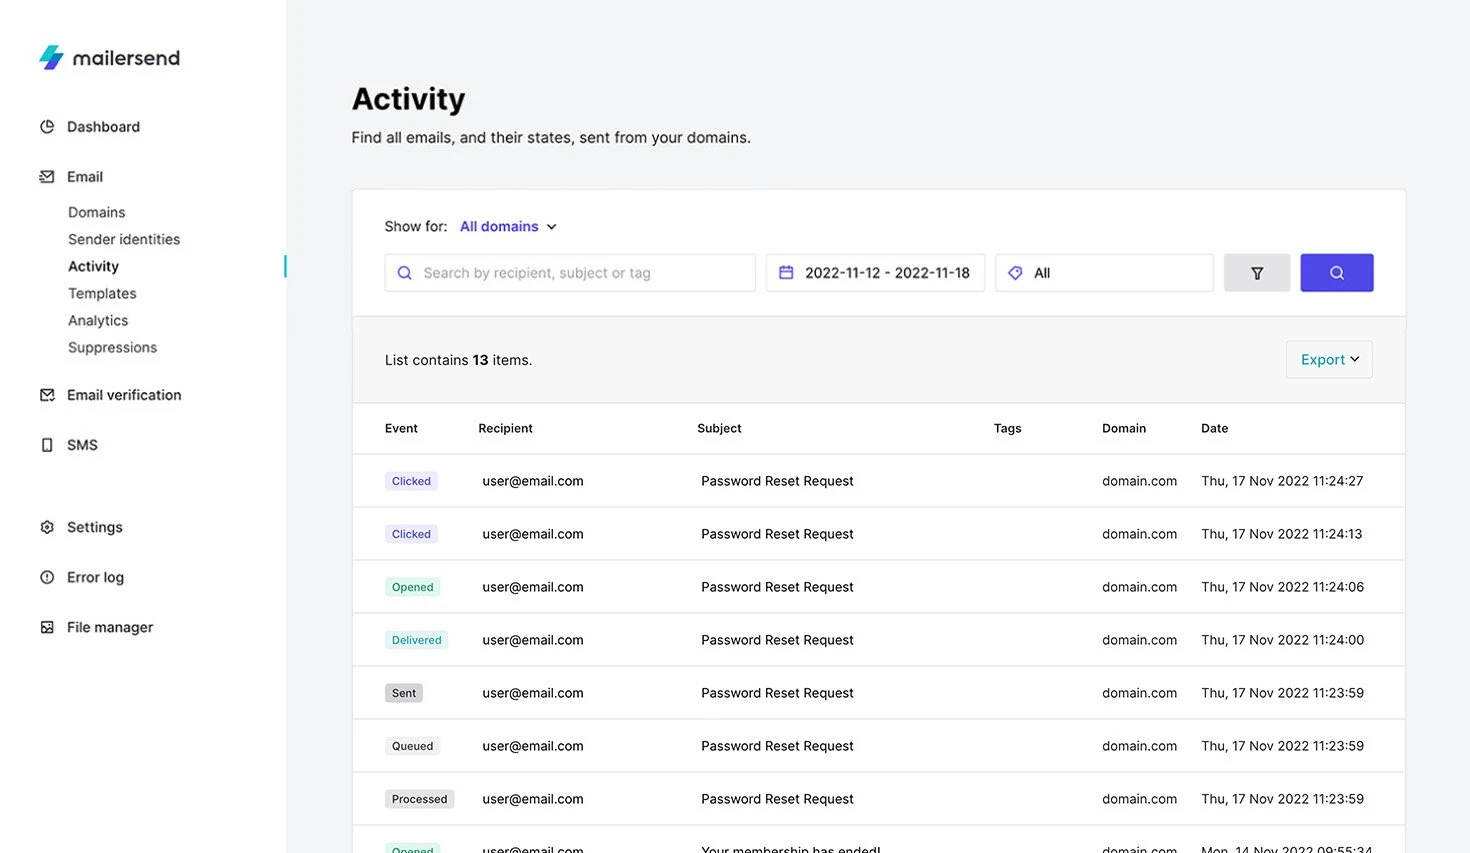The height and width of the screenshot is (853, 1470).
Task: Click the filter funnel button
Action: coord(1256,273)
